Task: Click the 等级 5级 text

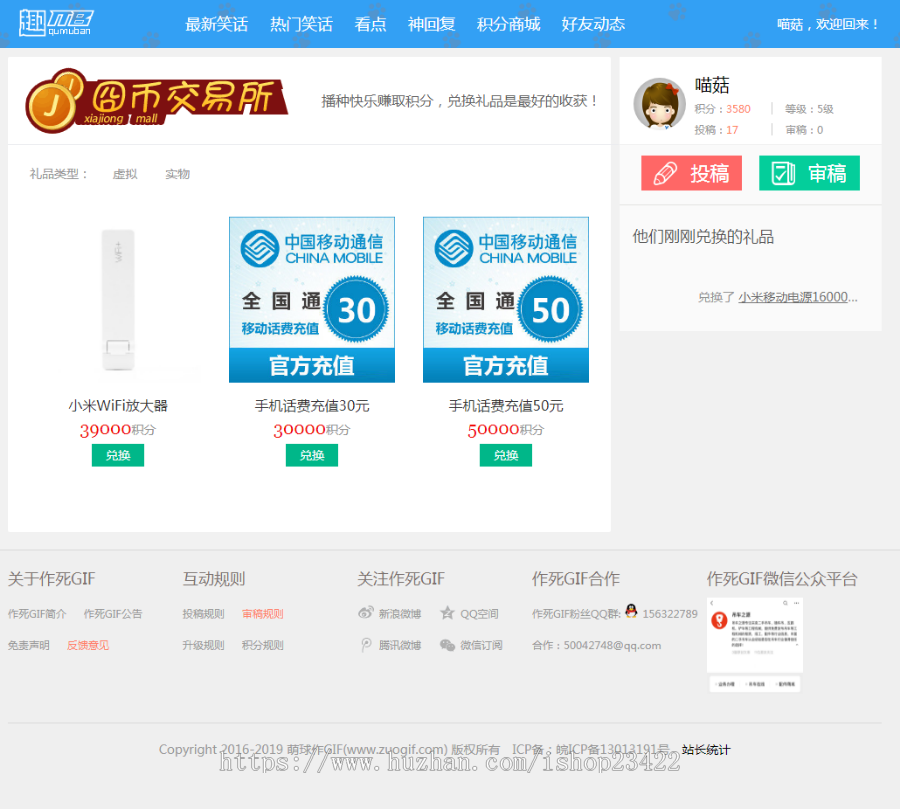Action: [x=809, y=109]
